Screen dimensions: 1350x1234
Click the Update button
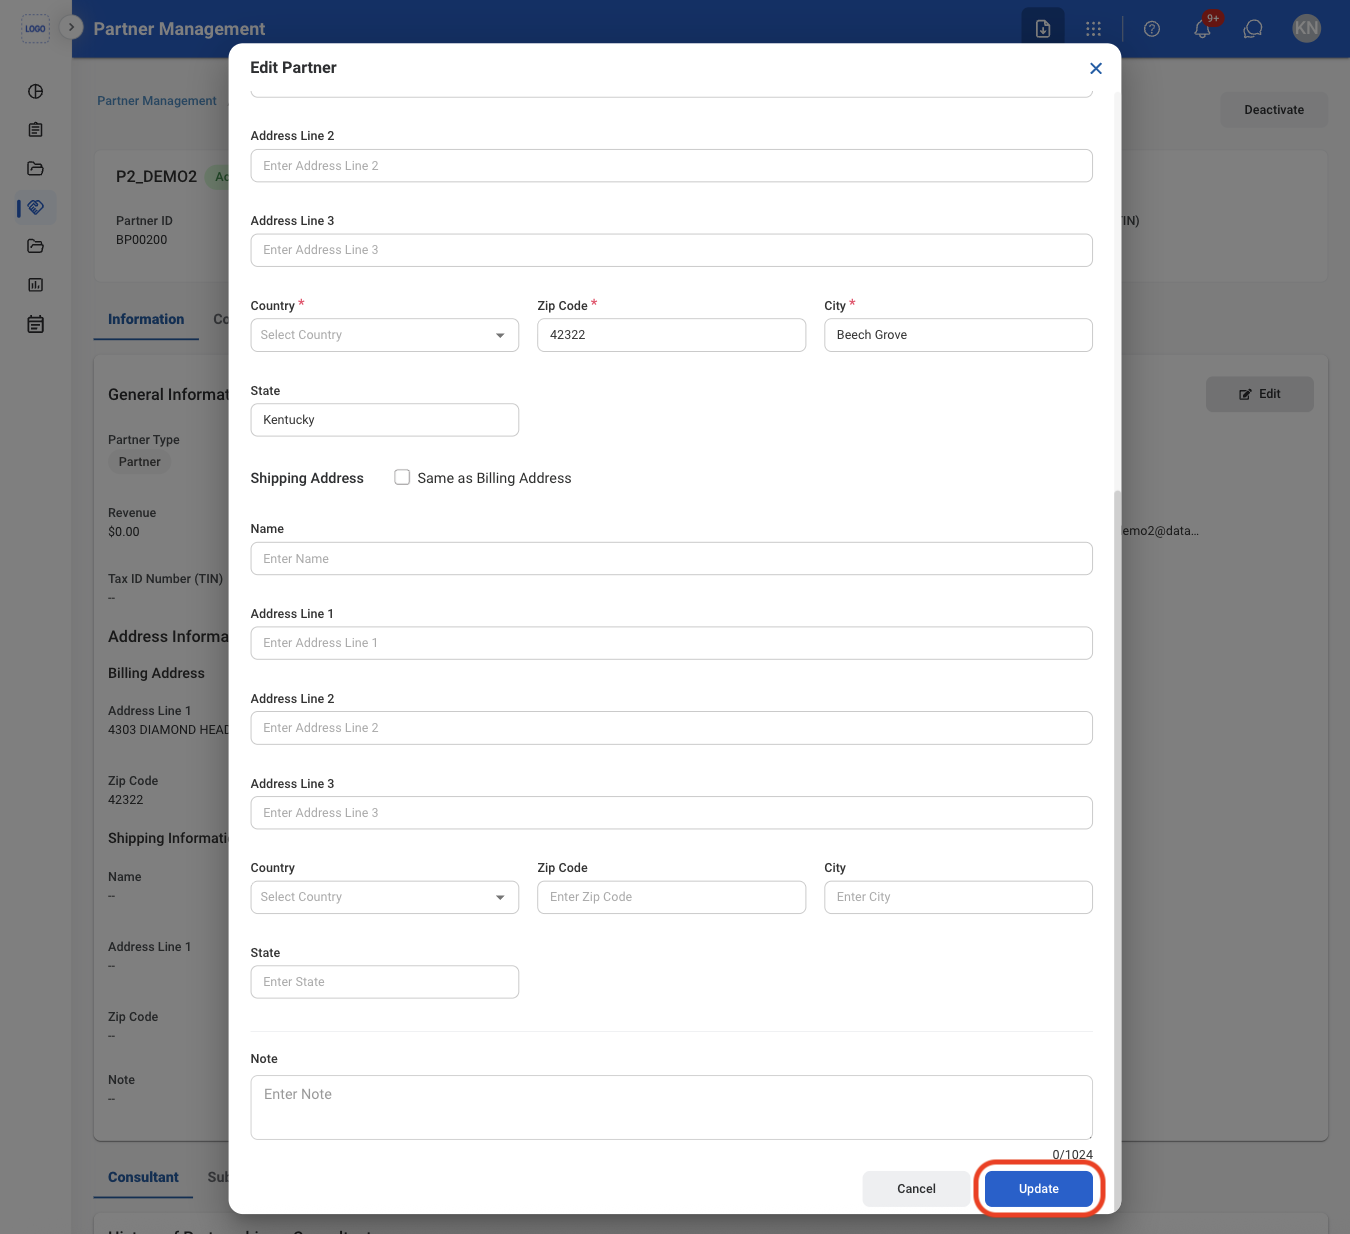point(1039,1189)
